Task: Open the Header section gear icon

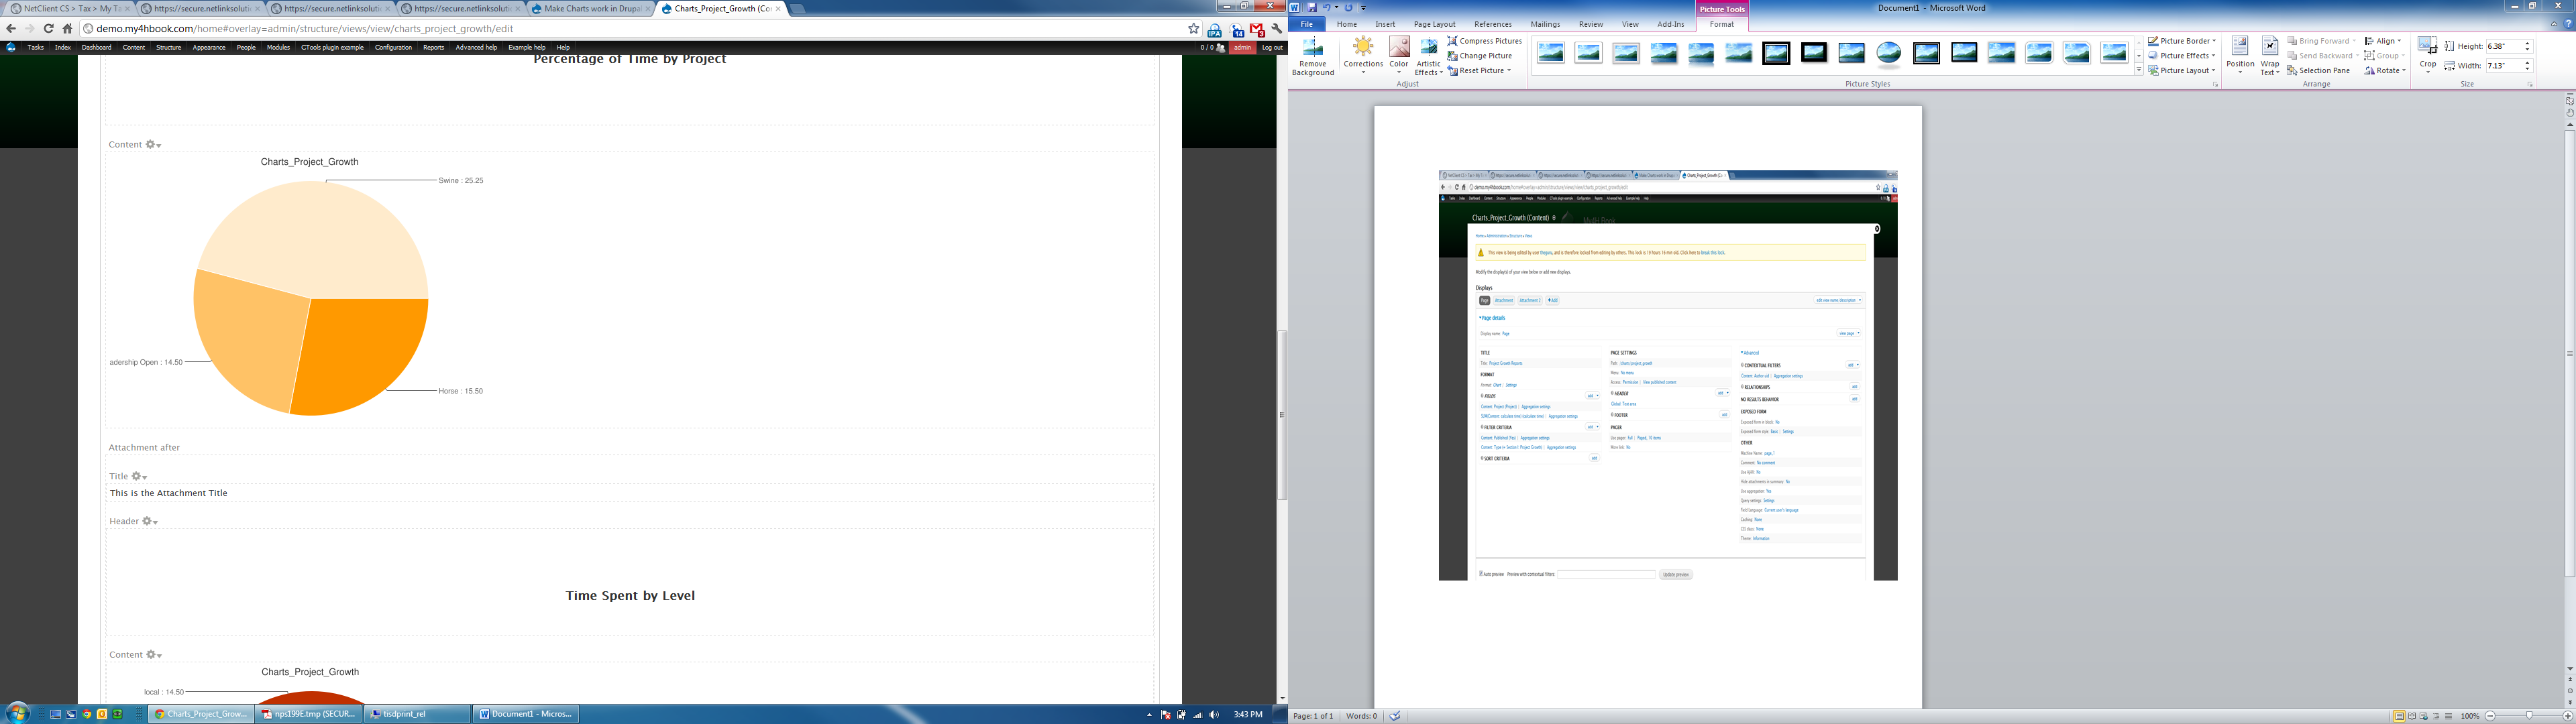Action: pos(150,522)
